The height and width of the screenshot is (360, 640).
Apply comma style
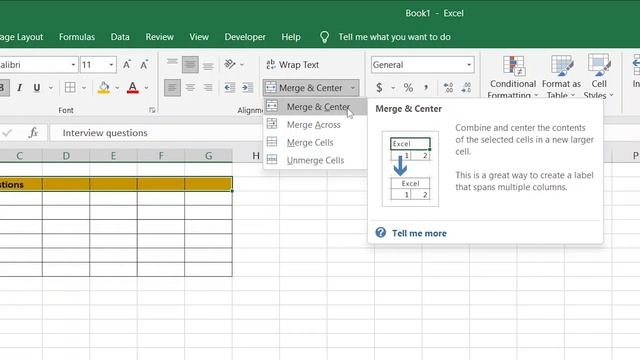(x=426, y=88)
